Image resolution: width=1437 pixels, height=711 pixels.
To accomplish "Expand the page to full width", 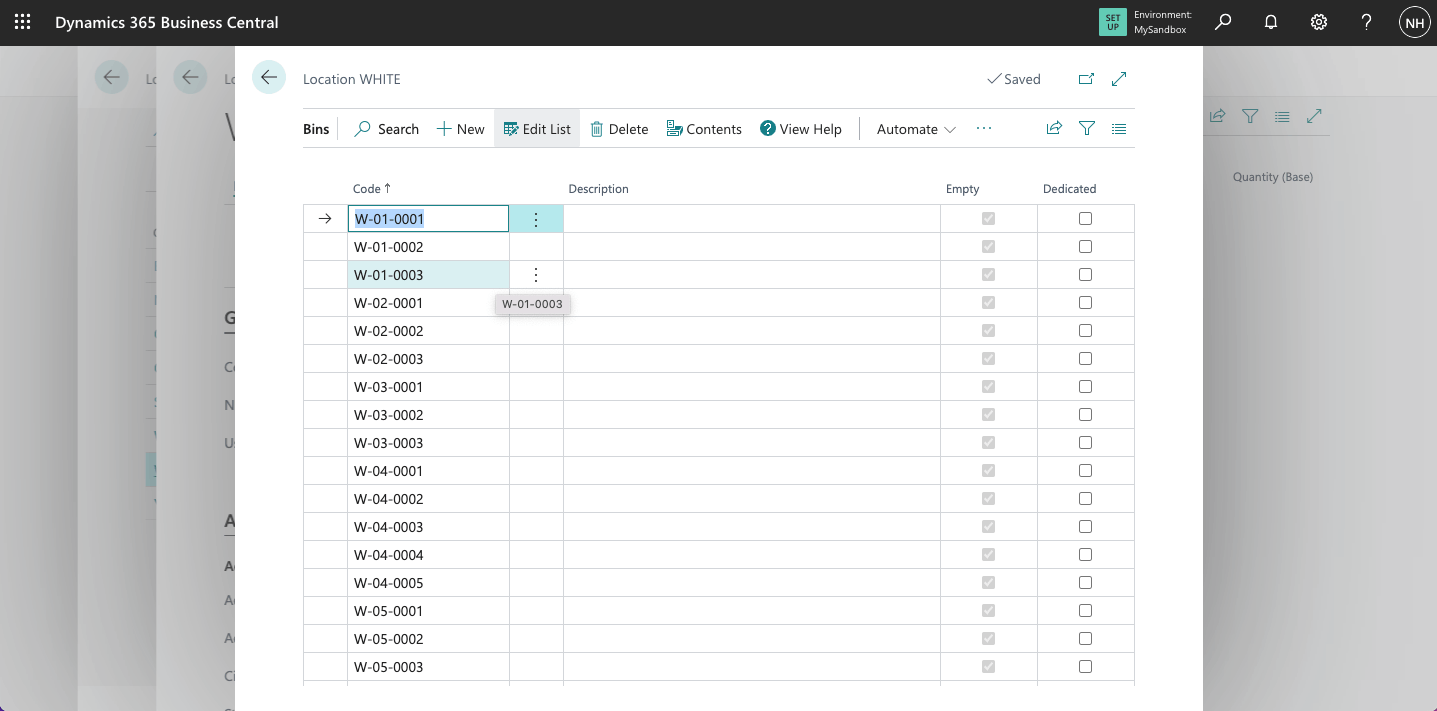I will pos(1120,79).
